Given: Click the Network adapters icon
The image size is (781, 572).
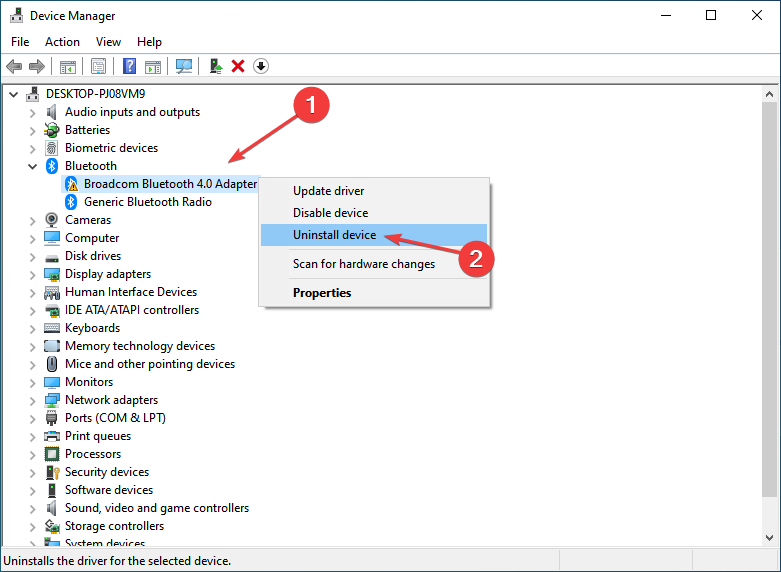Looking at the screenshot, I should click(x=52, y=400).
